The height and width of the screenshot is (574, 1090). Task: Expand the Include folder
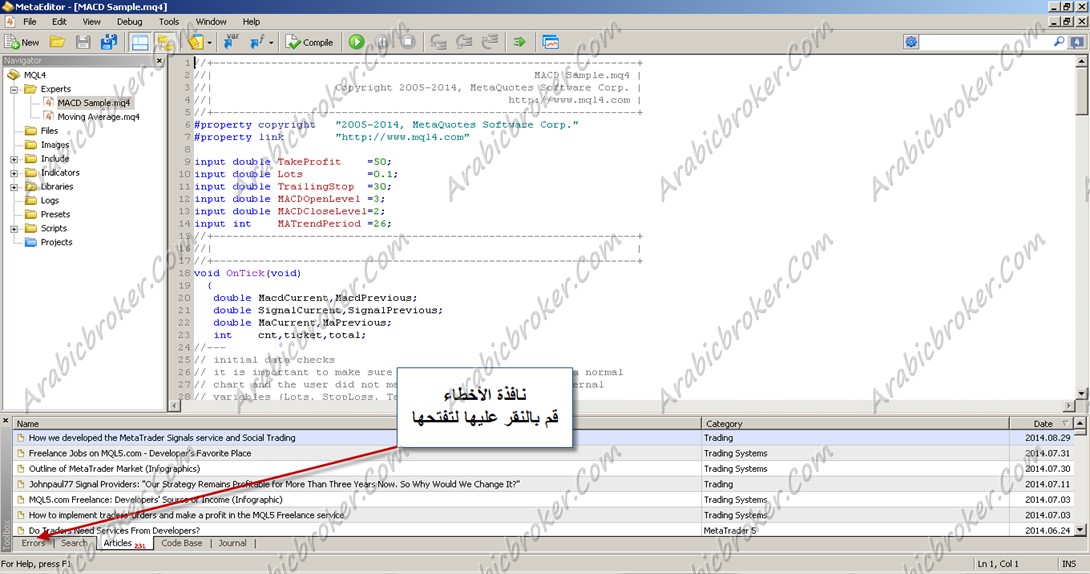(14, 159)
